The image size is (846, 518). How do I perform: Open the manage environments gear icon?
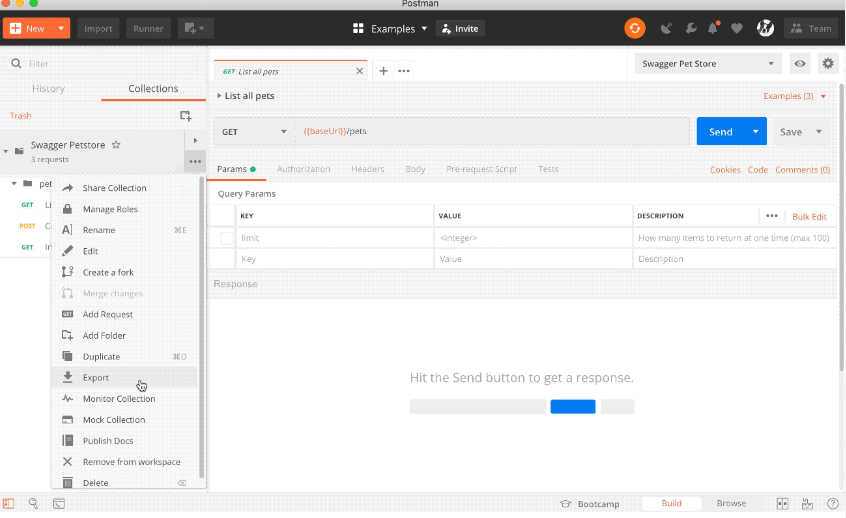[x=828, y=64]
